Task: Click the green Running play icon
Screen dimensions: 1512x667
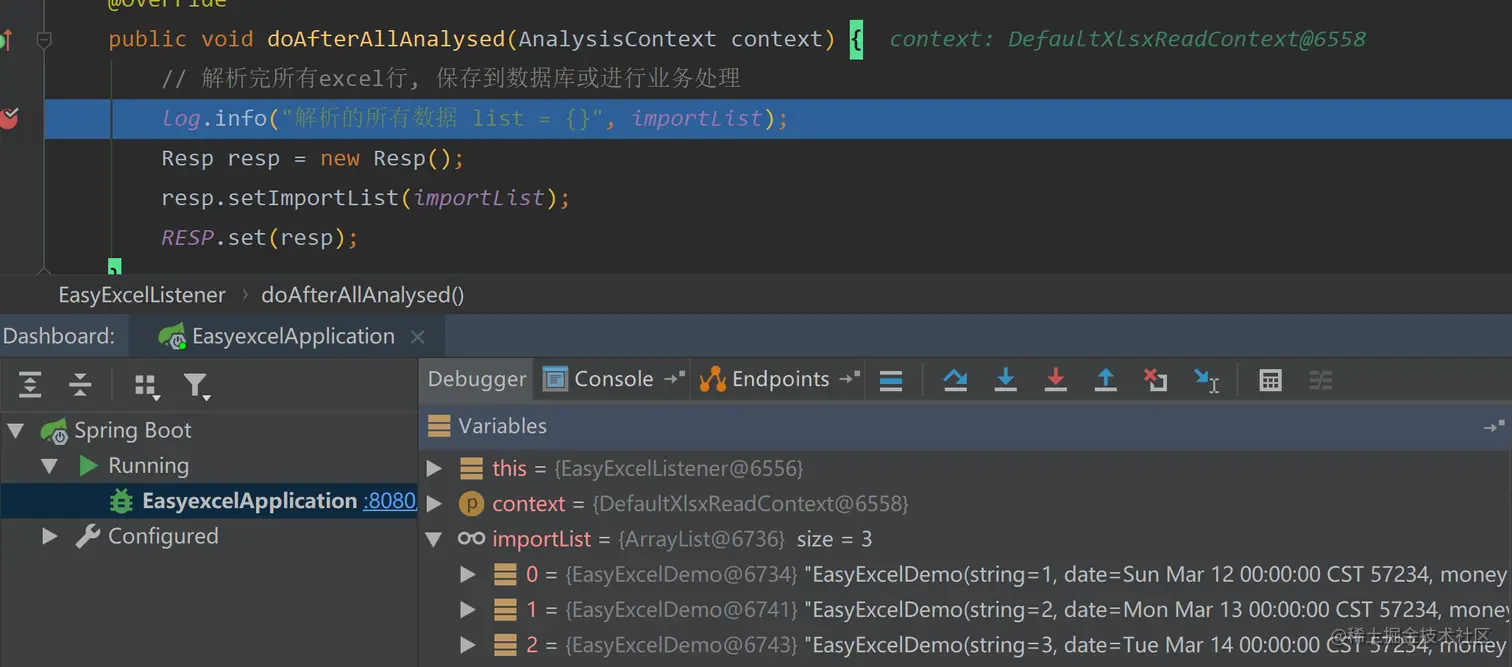Action: (88, 466)
